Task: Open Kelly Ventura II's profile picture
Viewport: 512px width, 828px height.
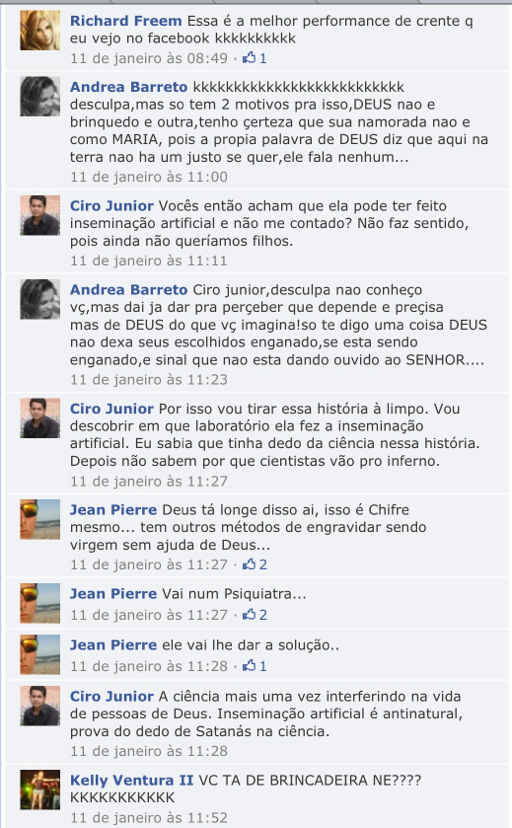Action: pyautogui.click(x=40, y=789)
